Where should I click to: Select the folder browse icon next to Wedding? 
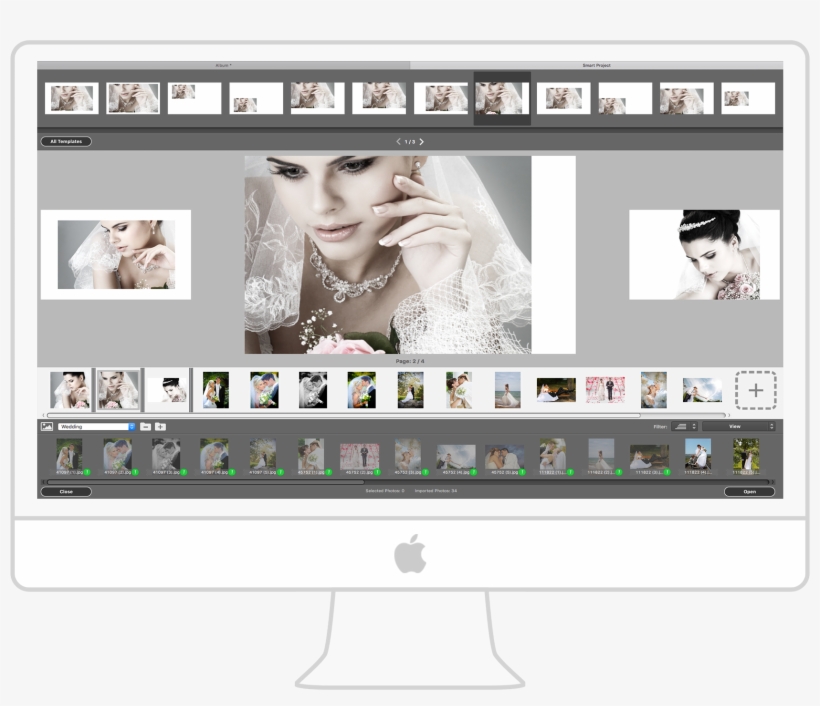click(144, 426)
